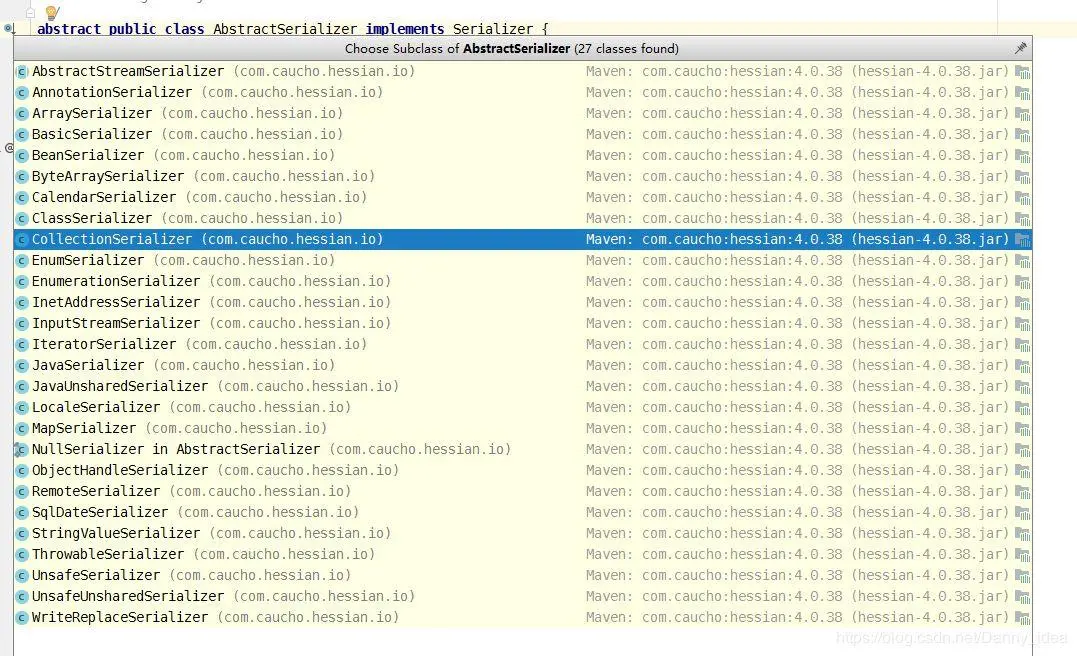
Task: Click the gutter implementations icon beside the class declaration
Action: [x=9, y=29]
